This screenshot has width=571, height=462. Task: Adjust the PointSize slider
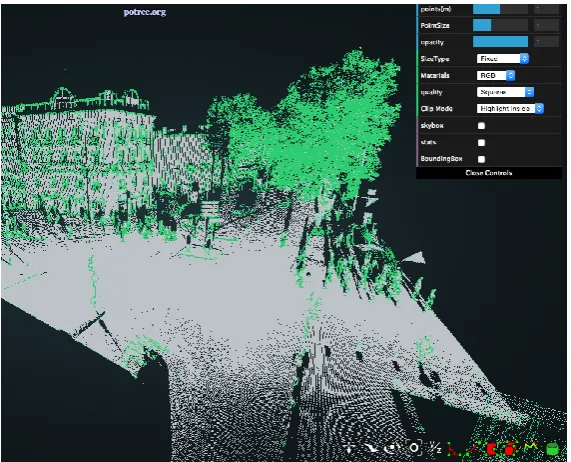tap(500, 25)
